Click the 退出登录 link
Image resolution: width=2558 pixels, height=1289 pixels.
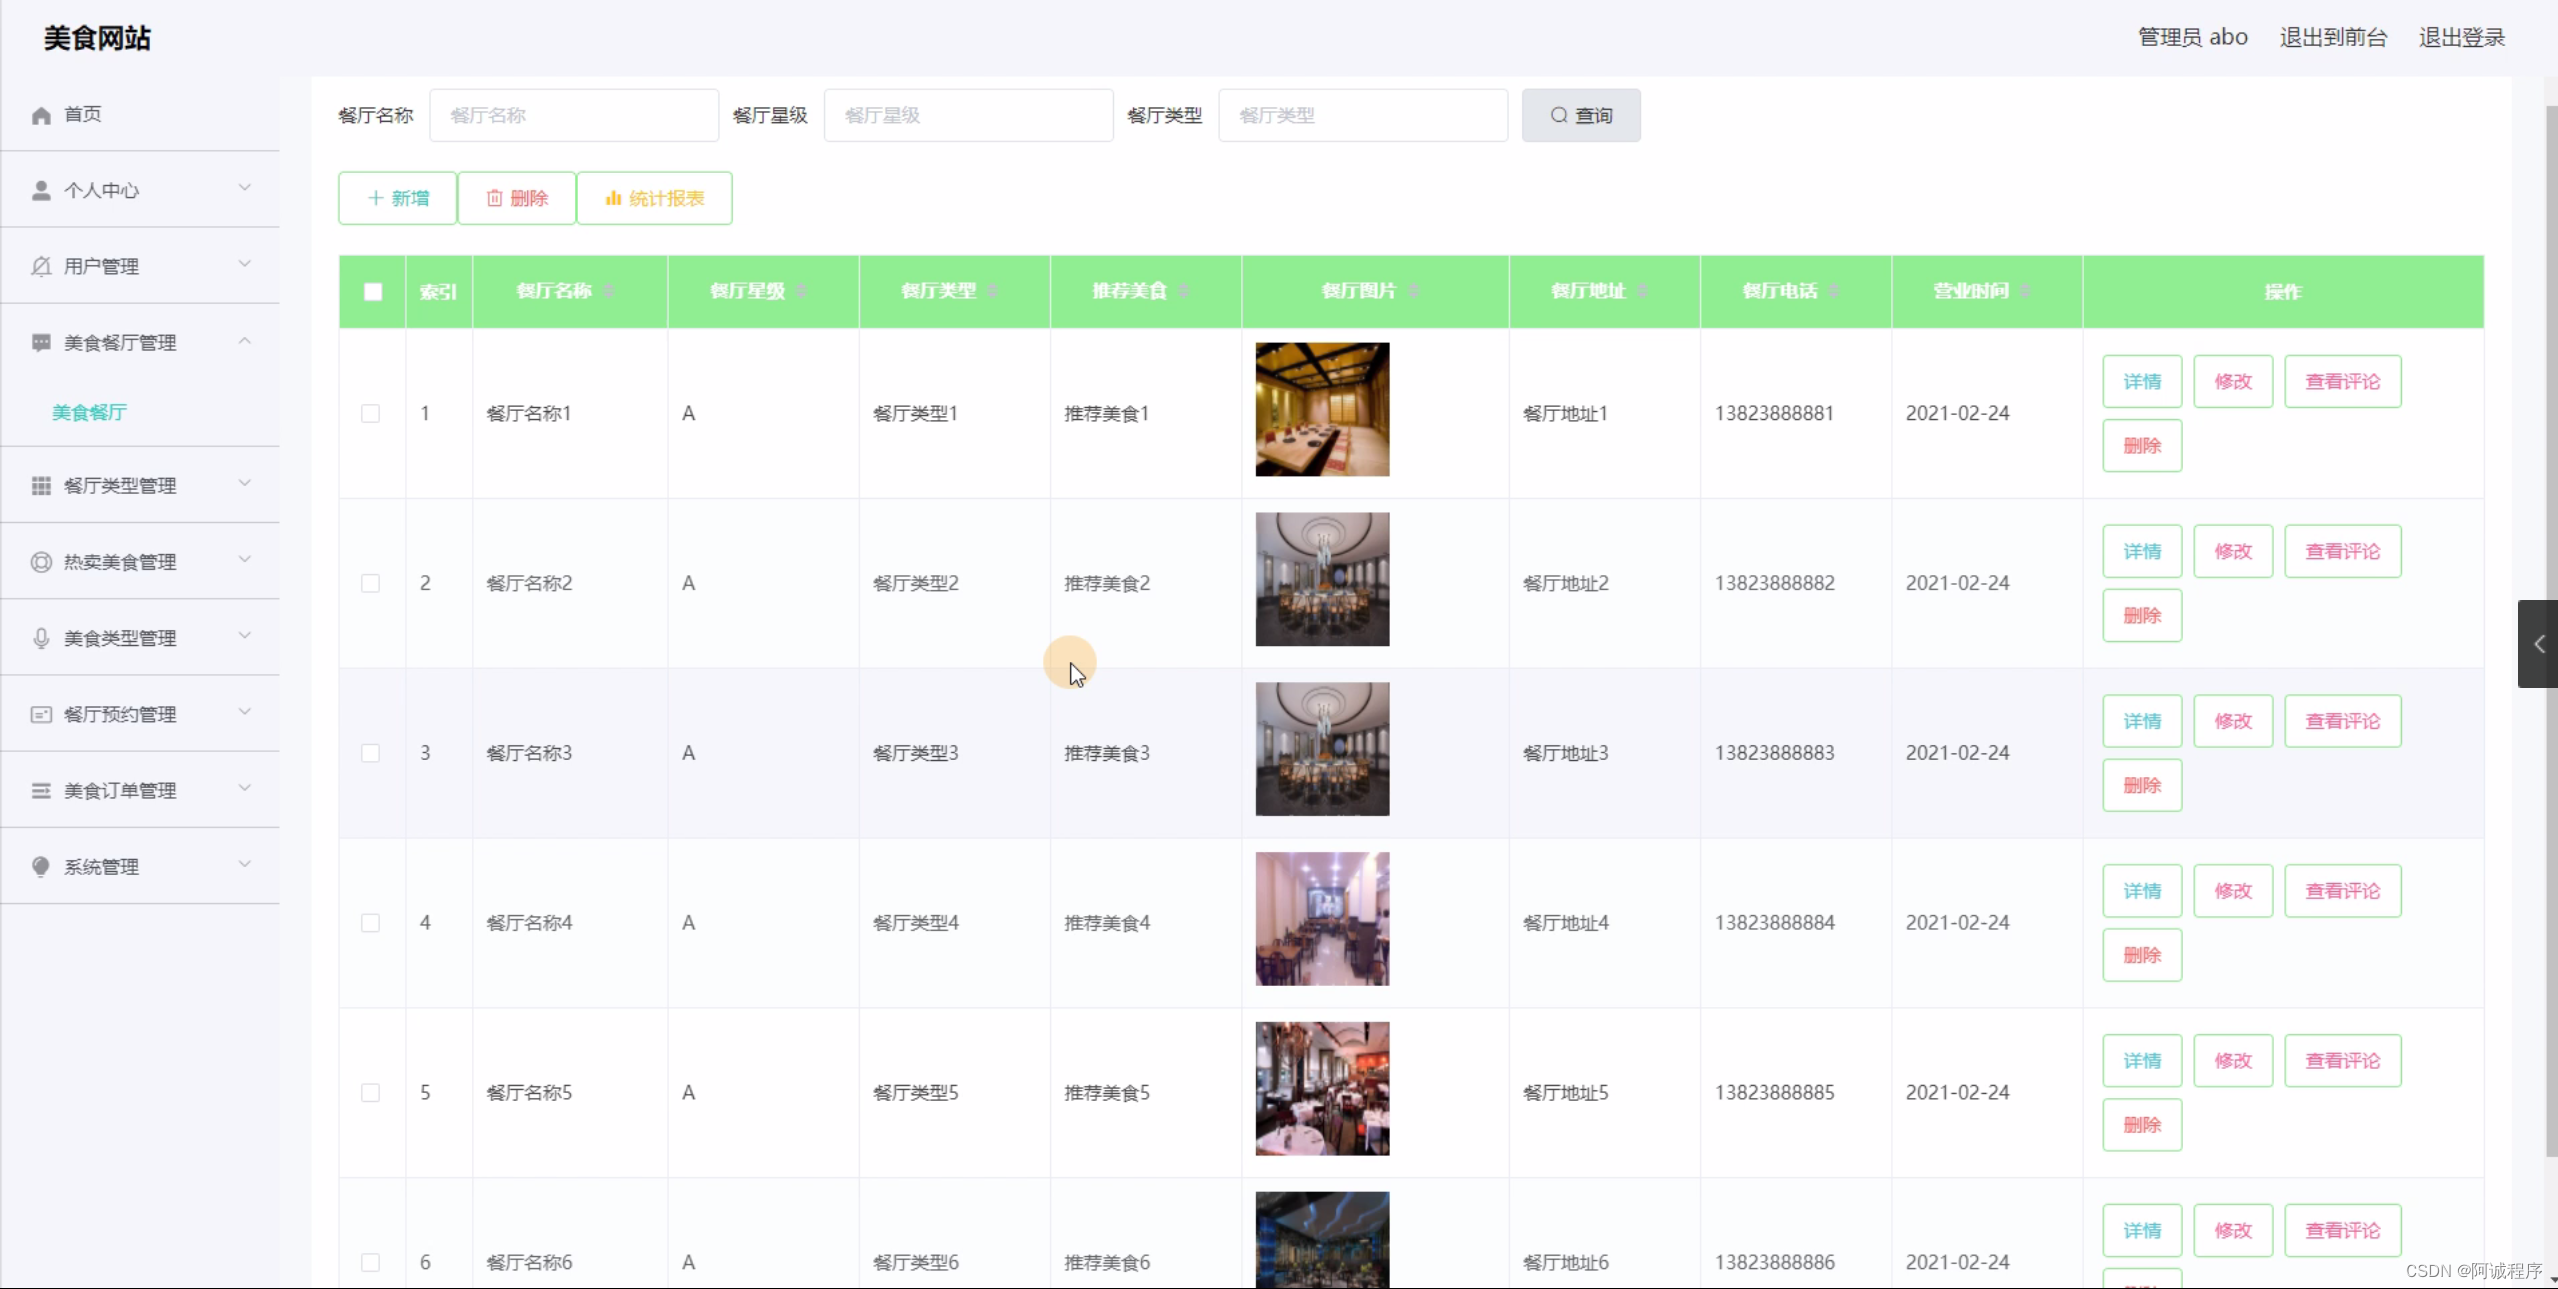[2462, 38]
